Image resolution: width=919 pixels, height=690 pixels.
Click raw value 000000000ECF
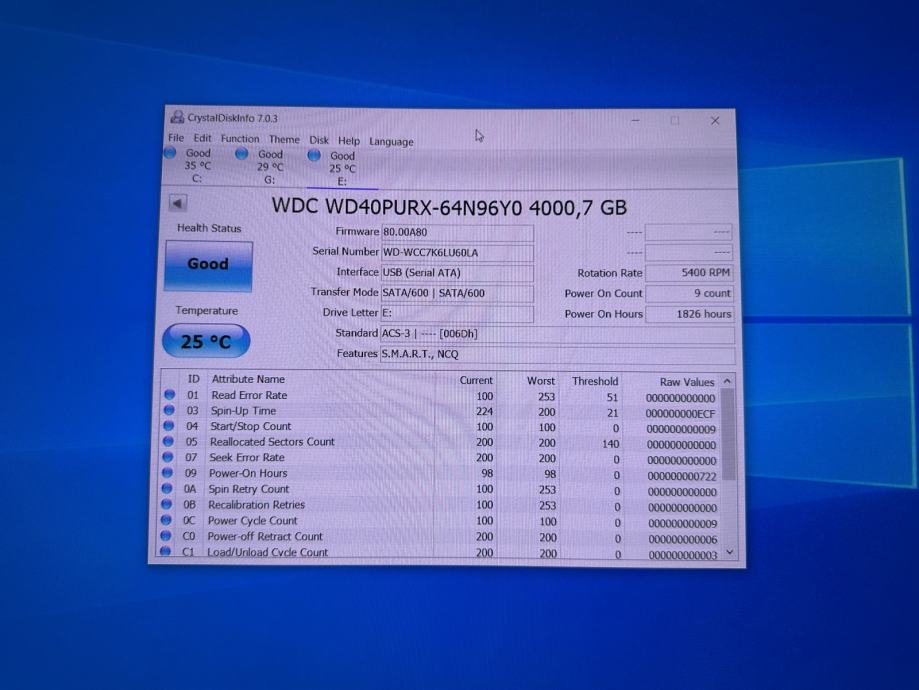pyautogui.click(x=680, y=413)
